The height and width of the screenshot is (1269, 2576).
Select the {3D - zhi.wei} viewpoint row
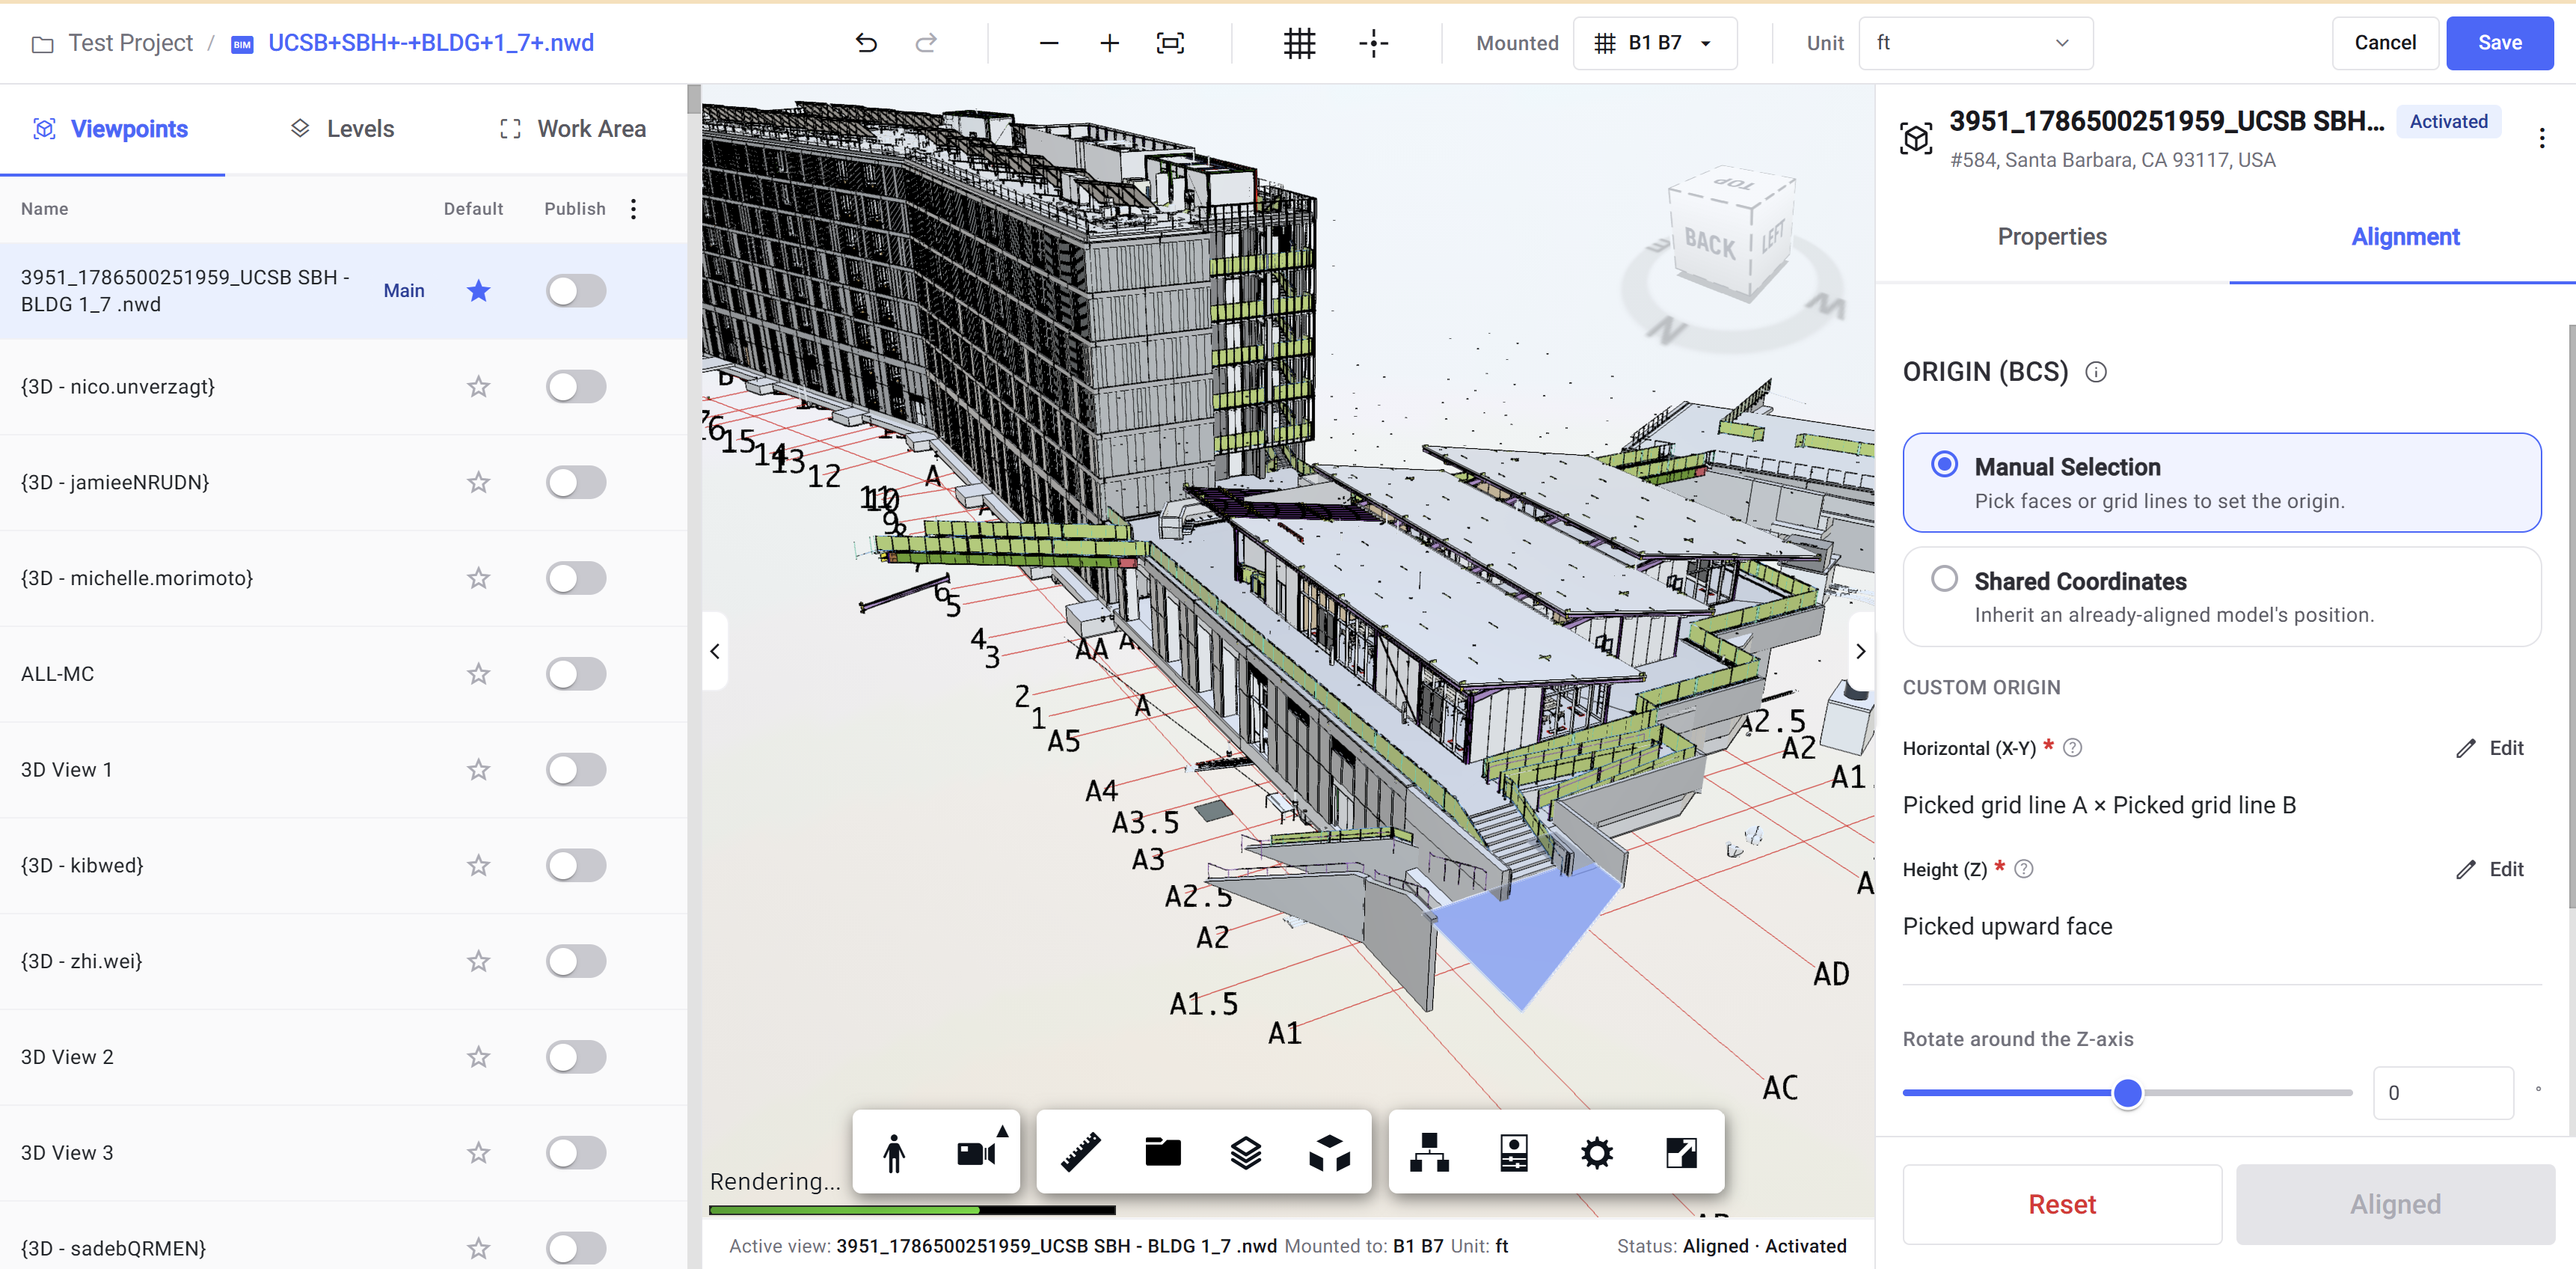point(343,961)
